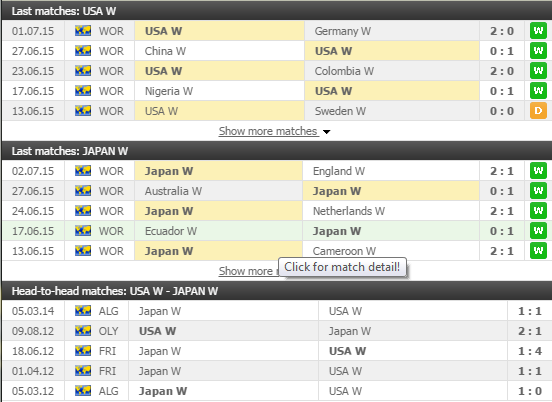
Task: Expand Show more matches under USA W
Action: pyautogui.click(x=268, y=131)
